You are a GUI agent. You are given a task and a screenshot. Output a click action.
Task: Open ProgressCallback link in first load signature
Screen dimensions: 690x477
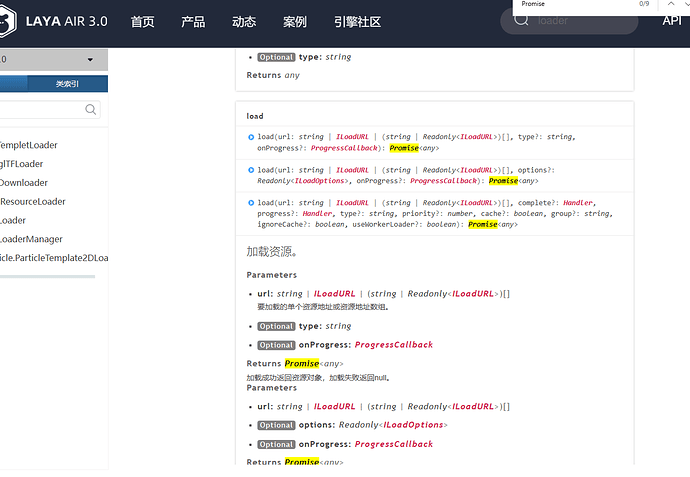[344, 148]
